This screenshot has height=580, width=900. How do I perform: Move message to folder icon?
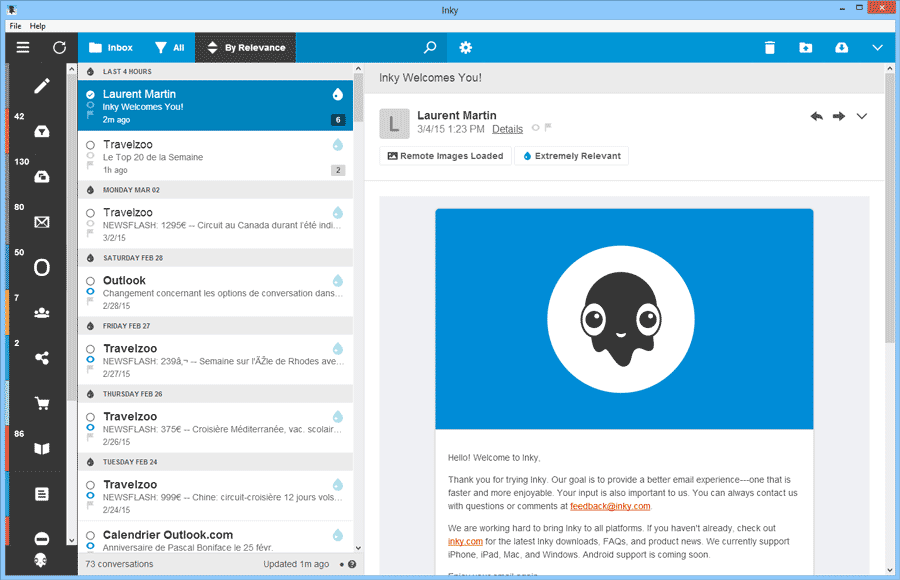(x=806, y=48)
